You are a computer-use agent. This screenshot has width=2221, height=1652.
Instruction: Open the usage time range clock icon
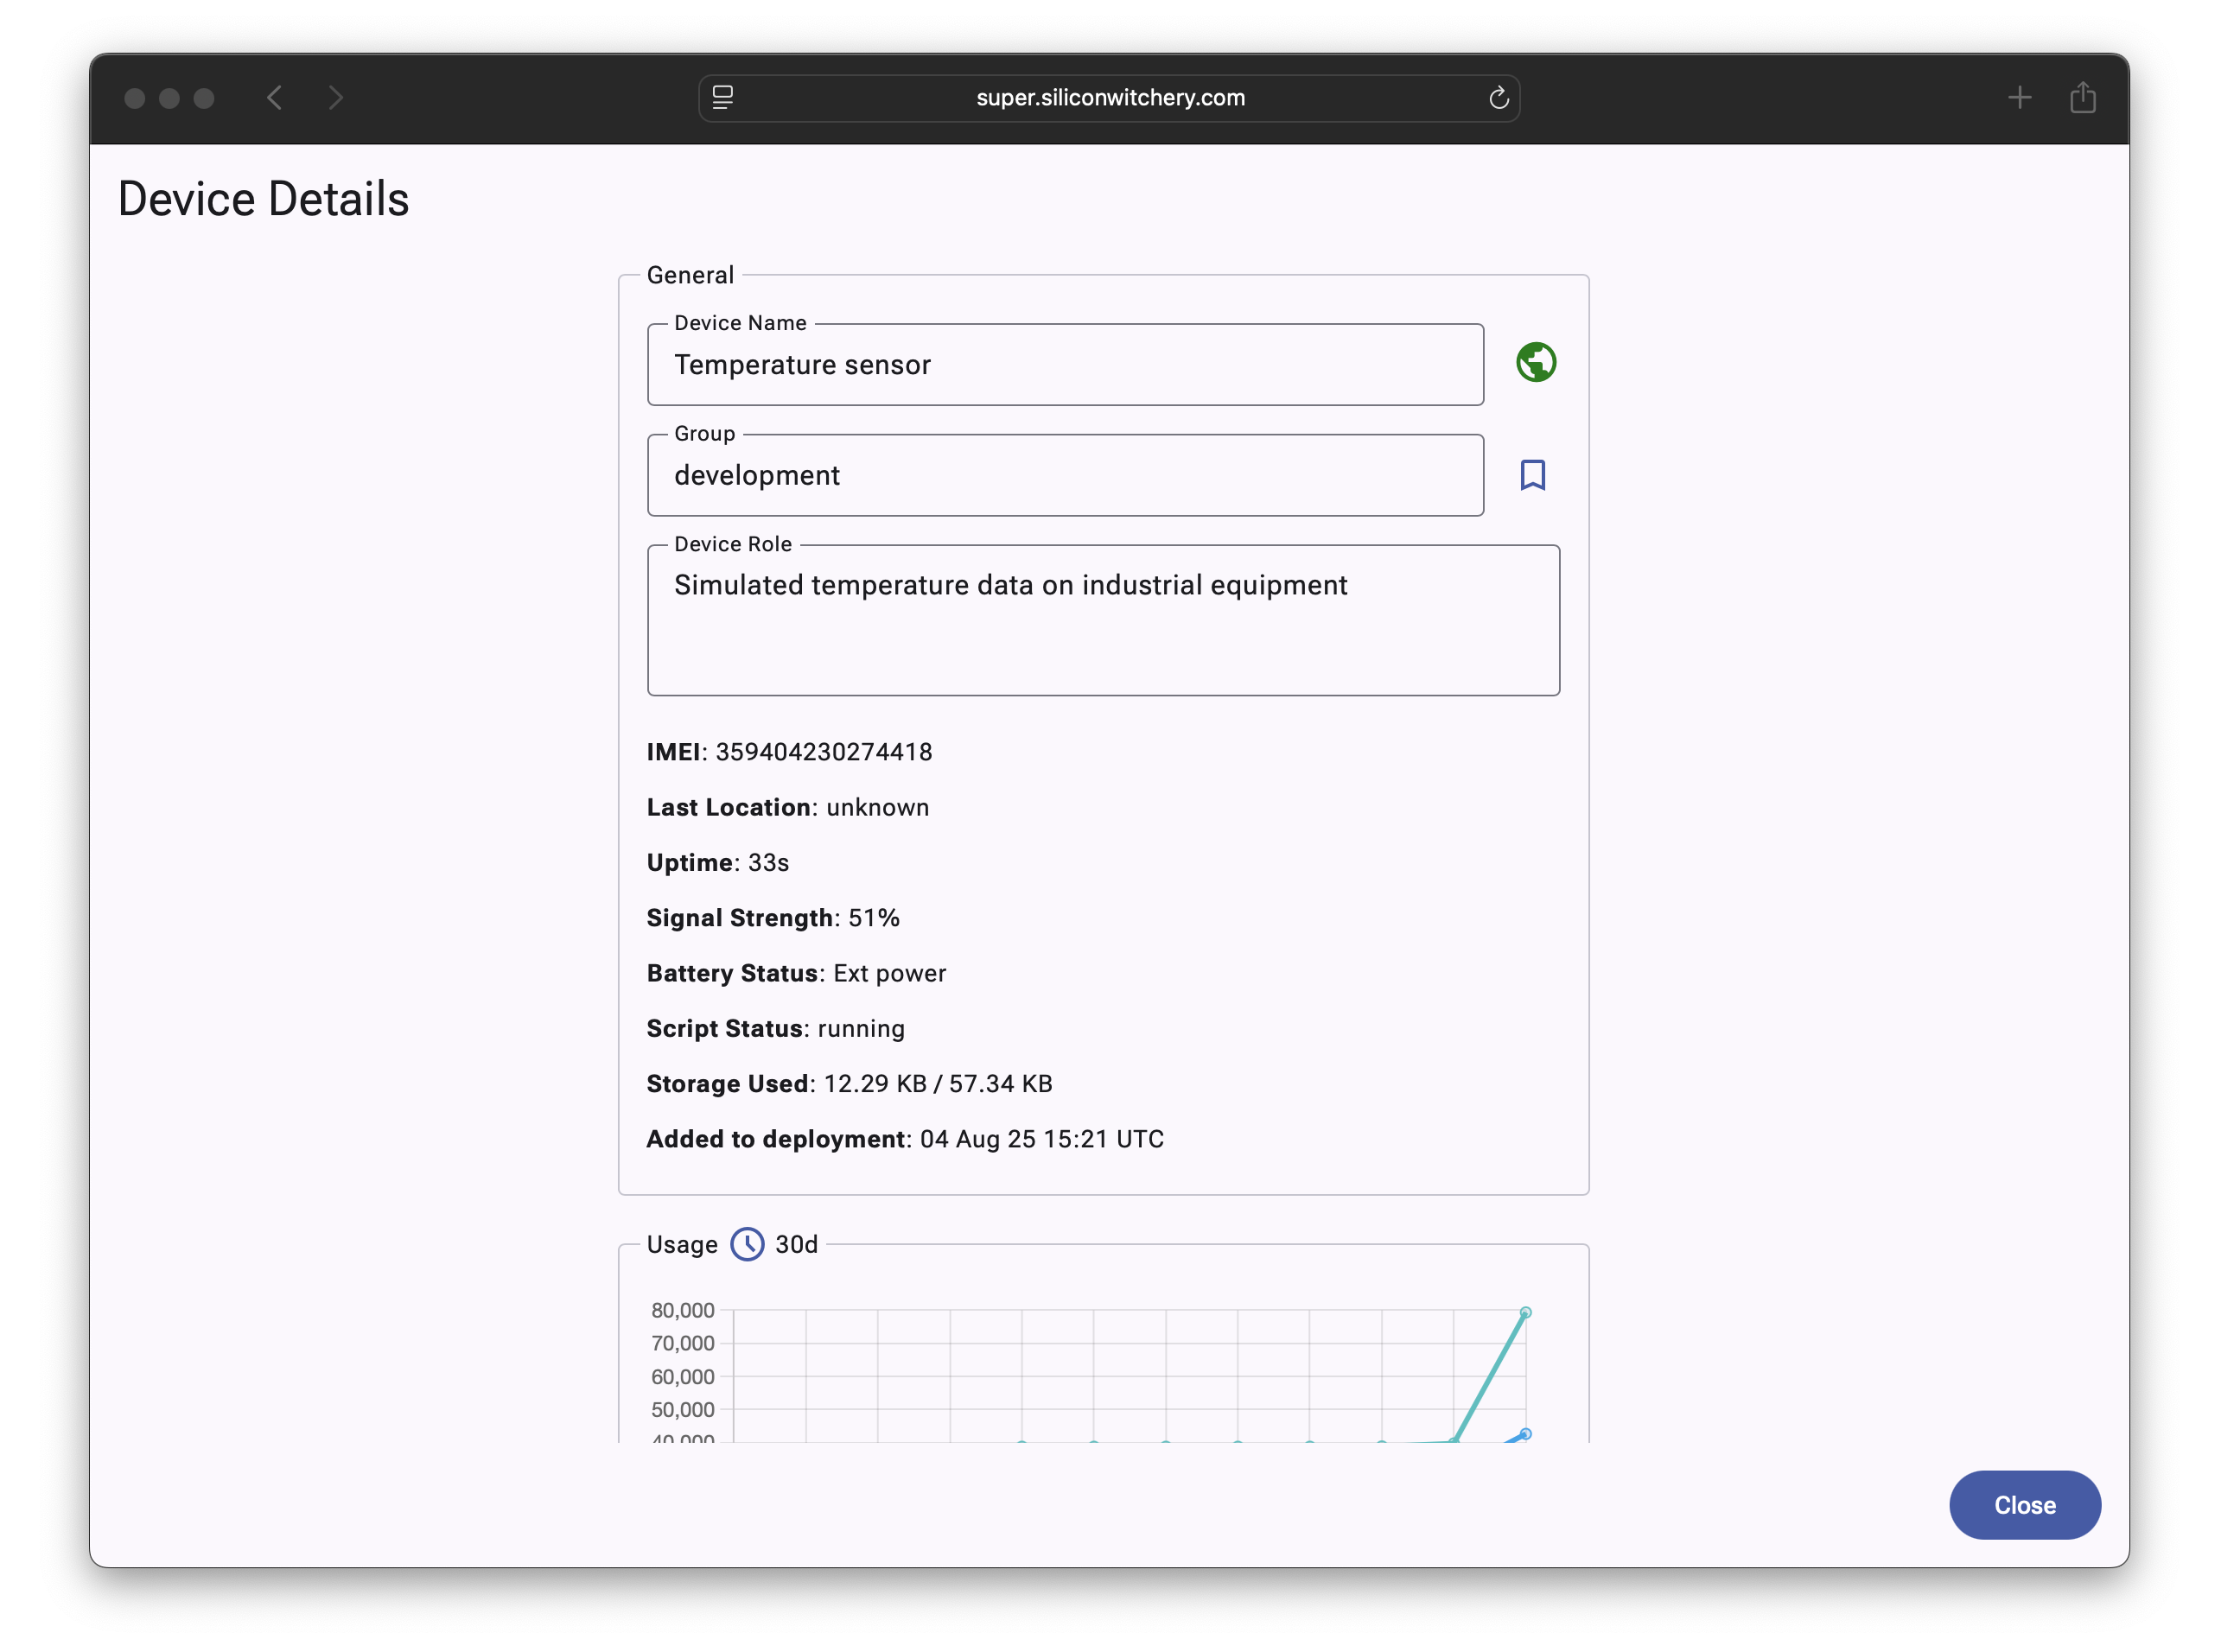tap(747, 1245)
